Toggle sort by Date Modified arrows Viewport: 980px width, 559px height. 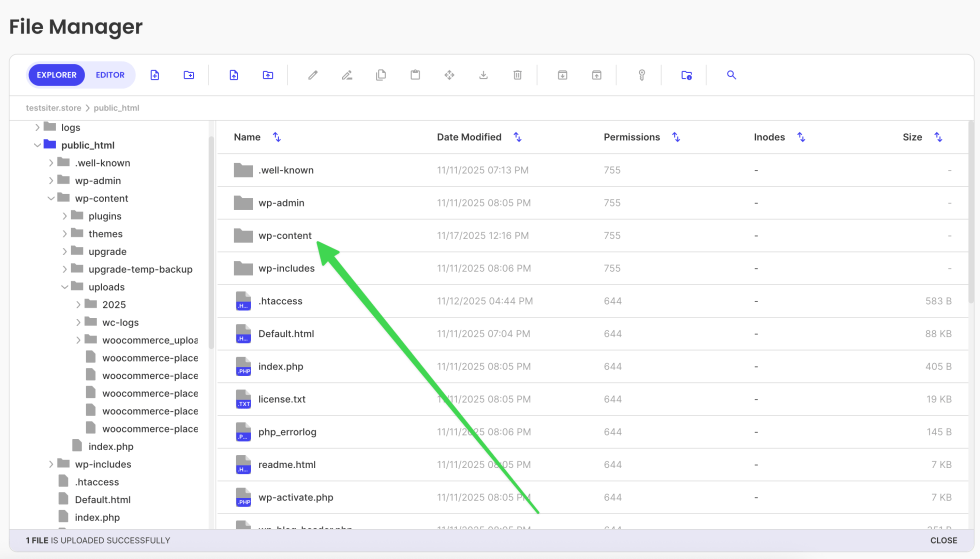click(x=518, y=137)
